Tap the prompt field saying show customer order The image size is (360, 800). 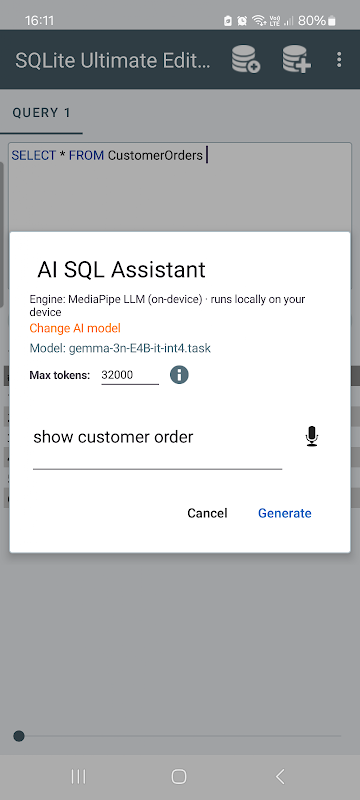tap(158, 444)
